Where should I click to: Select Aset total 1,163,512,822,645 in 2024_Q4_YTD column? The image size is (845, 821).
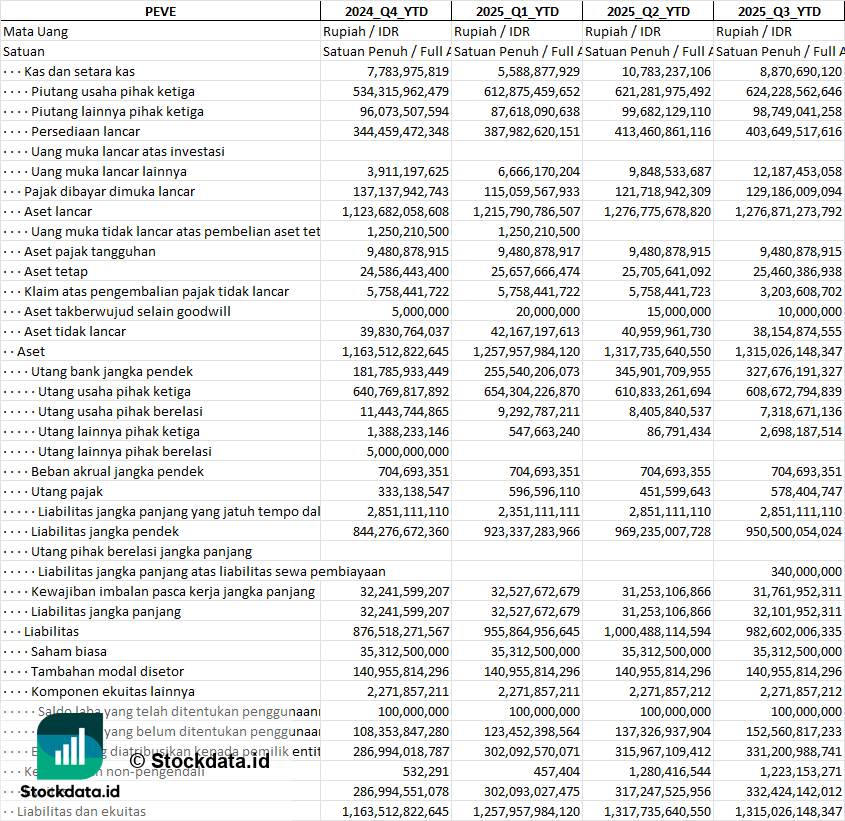click(396, 351)
